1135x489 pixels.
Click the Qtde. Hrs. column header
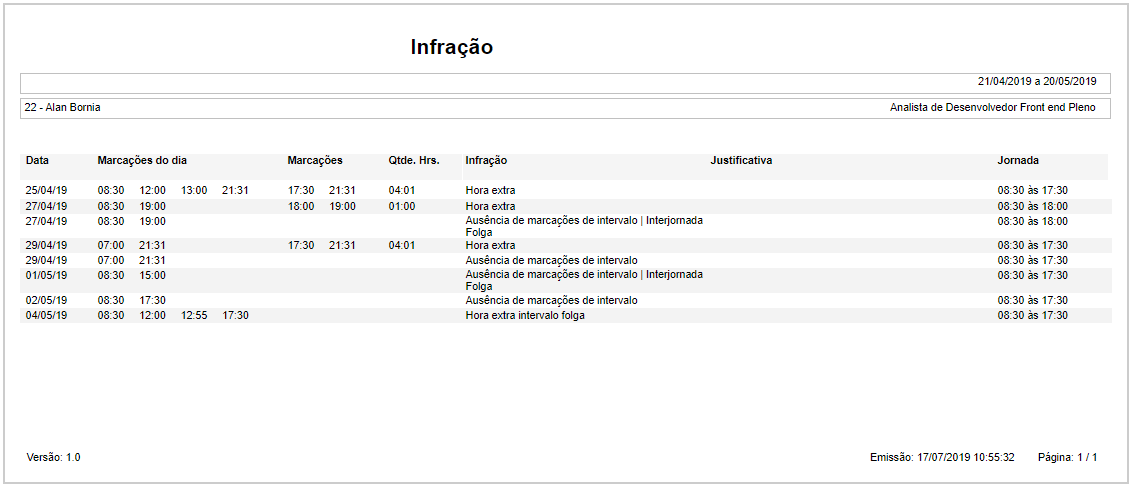coord(414,160)
